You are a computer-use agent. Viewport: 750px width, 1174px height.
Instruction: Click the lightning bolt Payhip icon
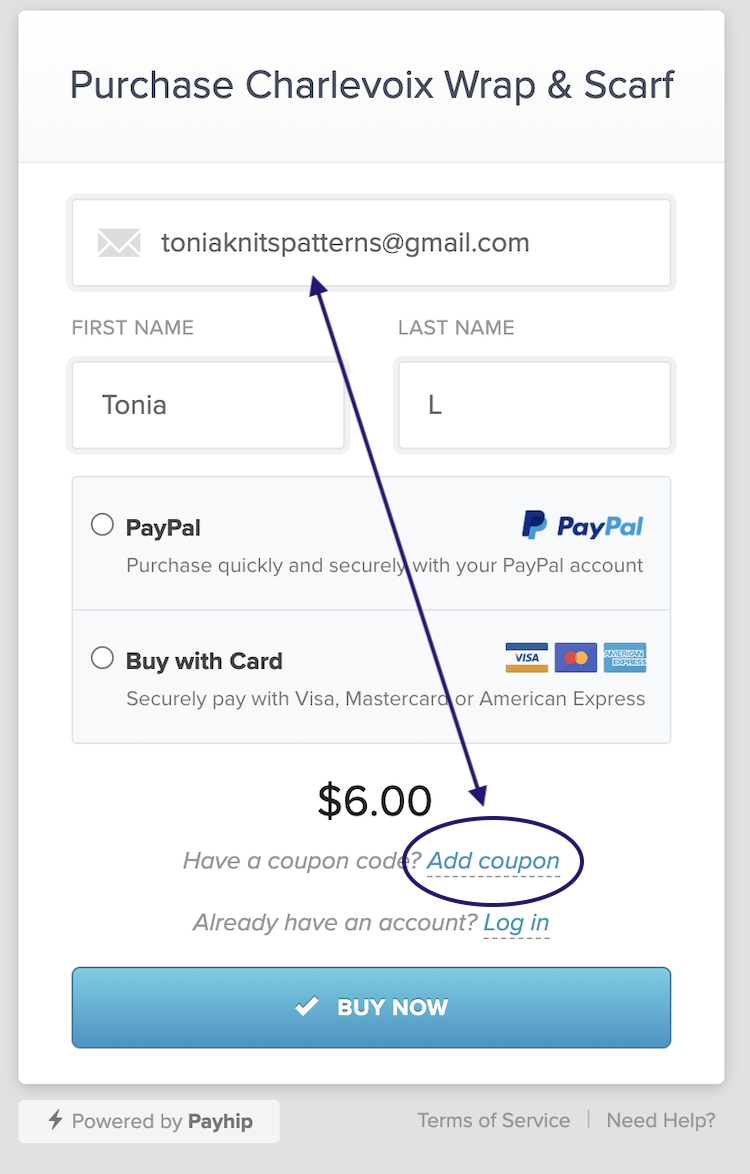pos(55,1120)
